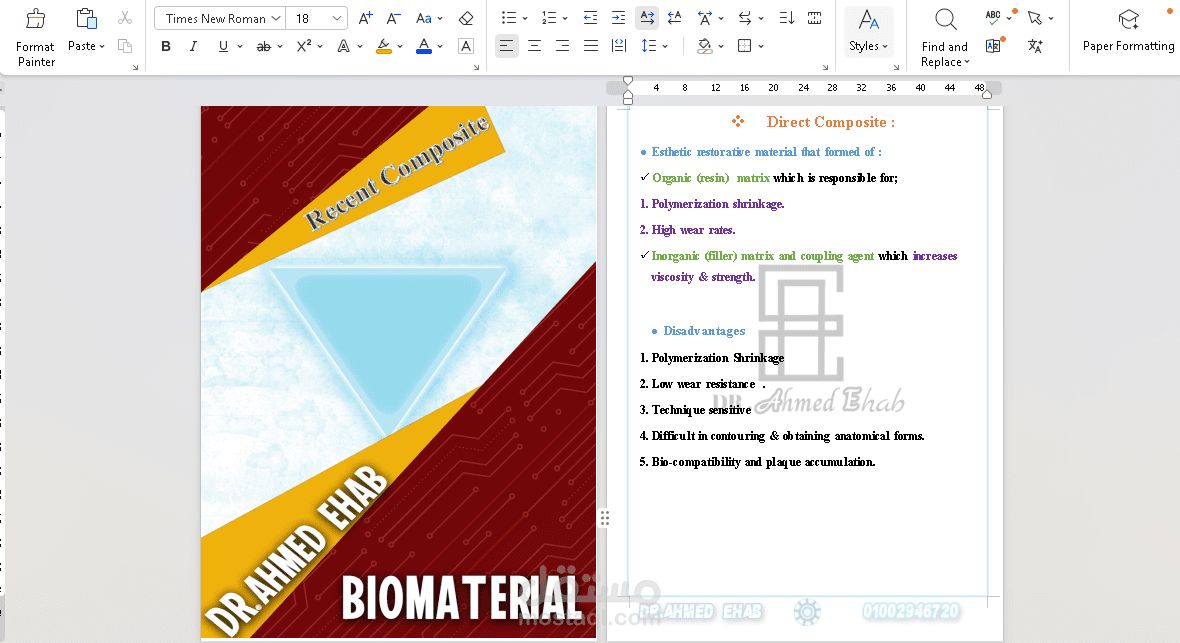Expand the numbering style arrow
Screen dimensions: 1180x643
point(565,18)
